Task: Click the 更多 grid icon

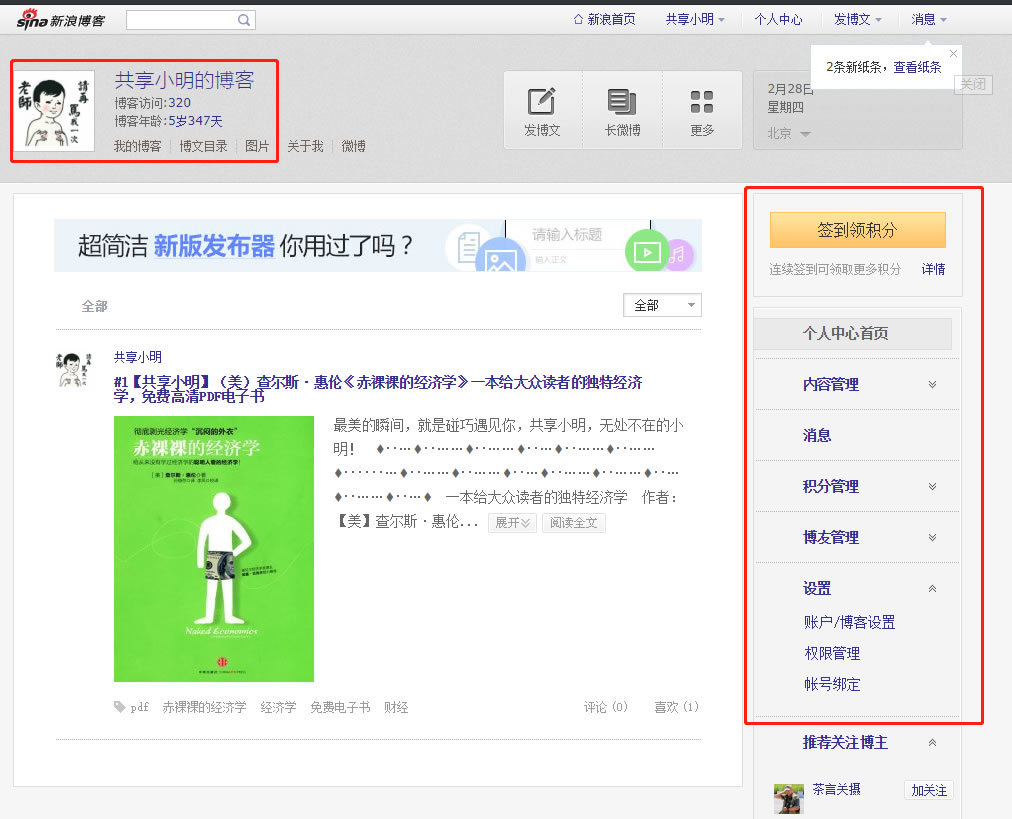Action: [x=702, y=101]
